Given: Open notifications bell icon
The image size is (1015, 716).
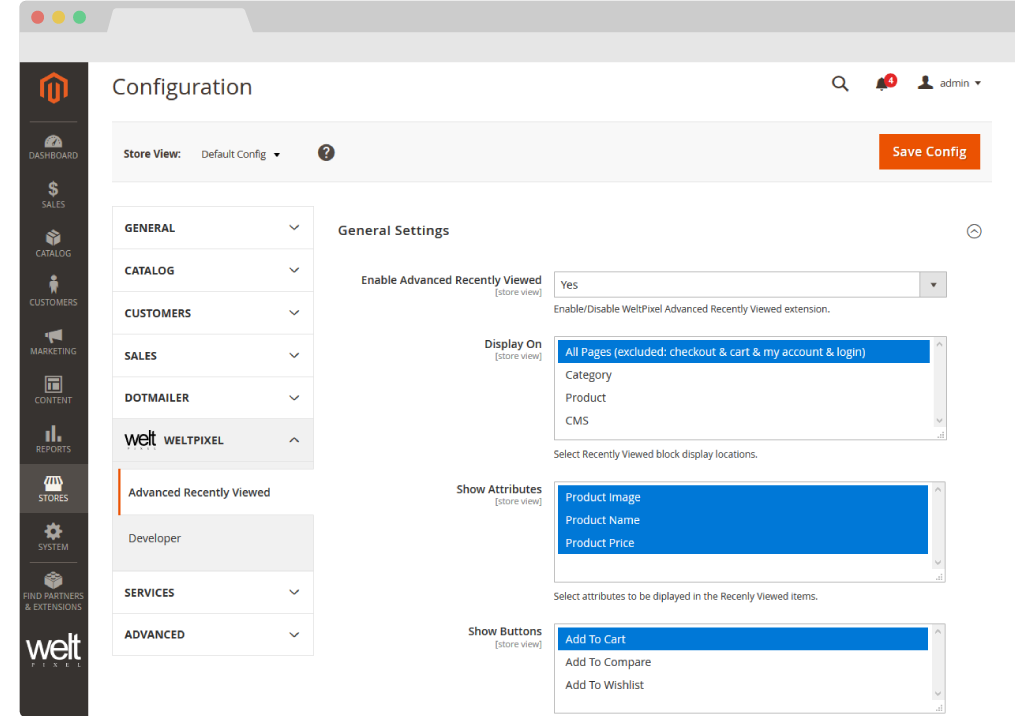Looking at the screenshot, I should point(882,84).
